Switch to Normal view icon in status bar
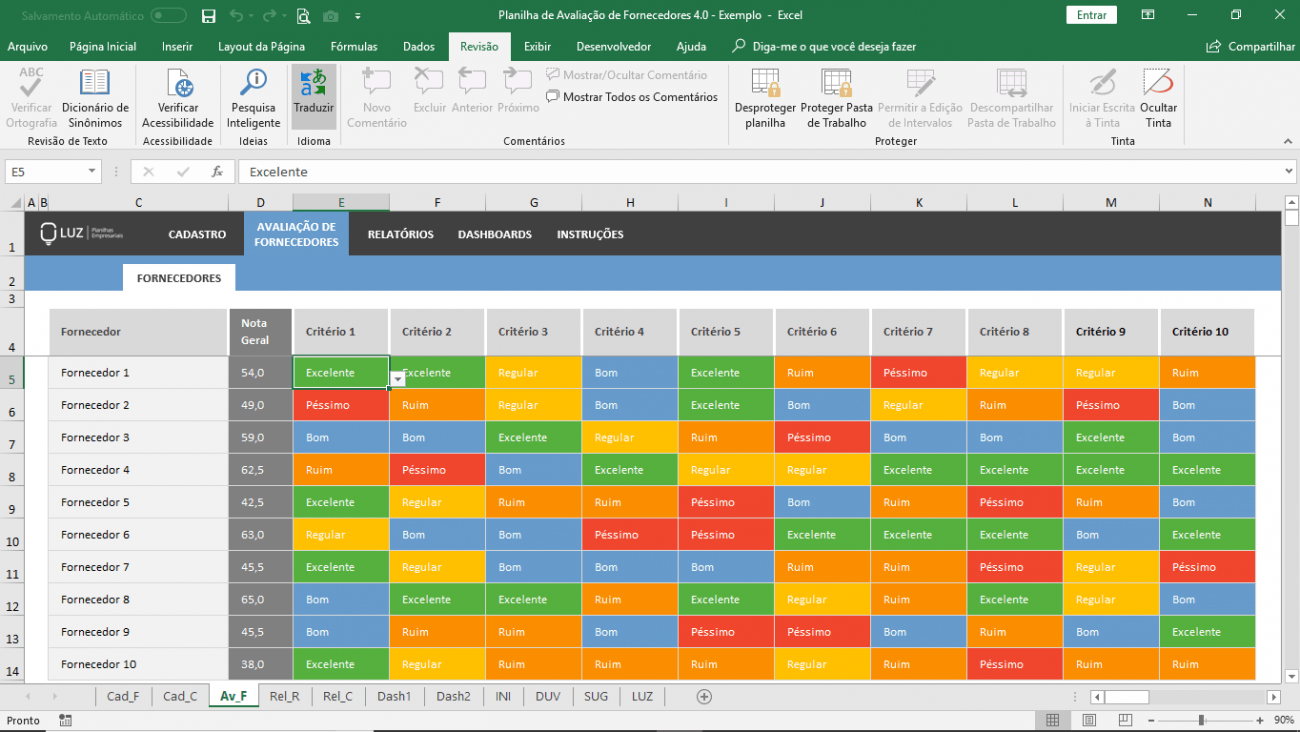Screen dimensions: 1300x732 pyautogui.click(x=1052, y=720)
